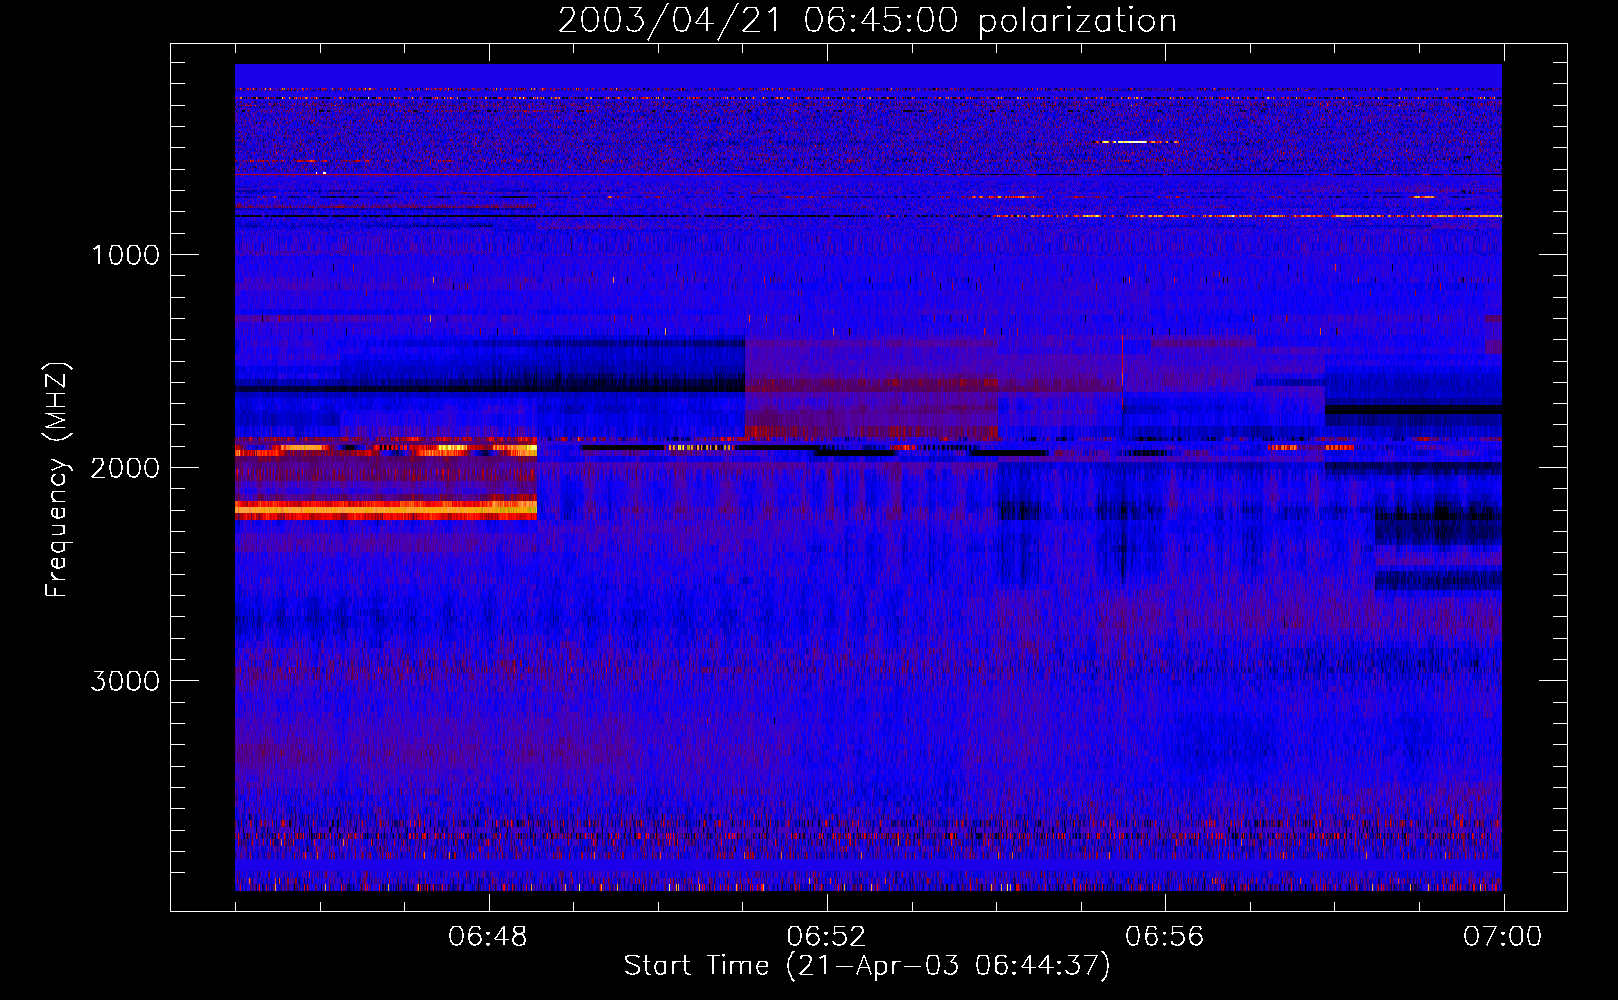Click the "3000" frequency tick label
Image resolution: width=1618 pixels, height=1000 pixels.
(125, 681)
